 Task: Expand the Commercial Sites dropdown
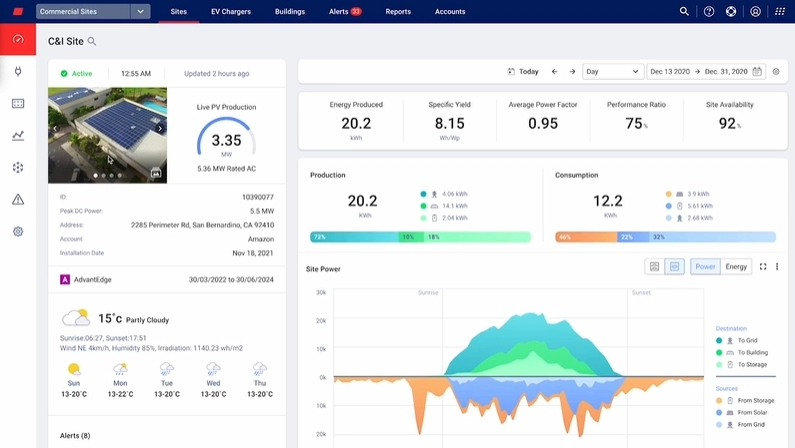(x=140, y=12)
